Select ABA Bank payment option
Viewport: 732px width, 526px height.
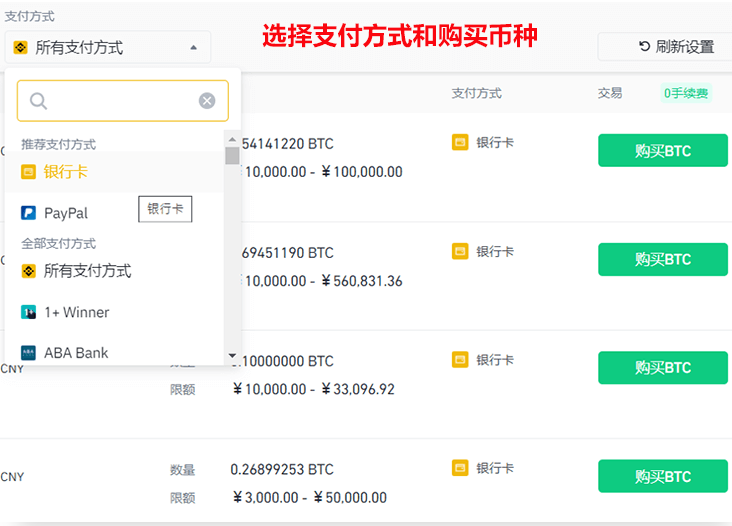(76, 353)
